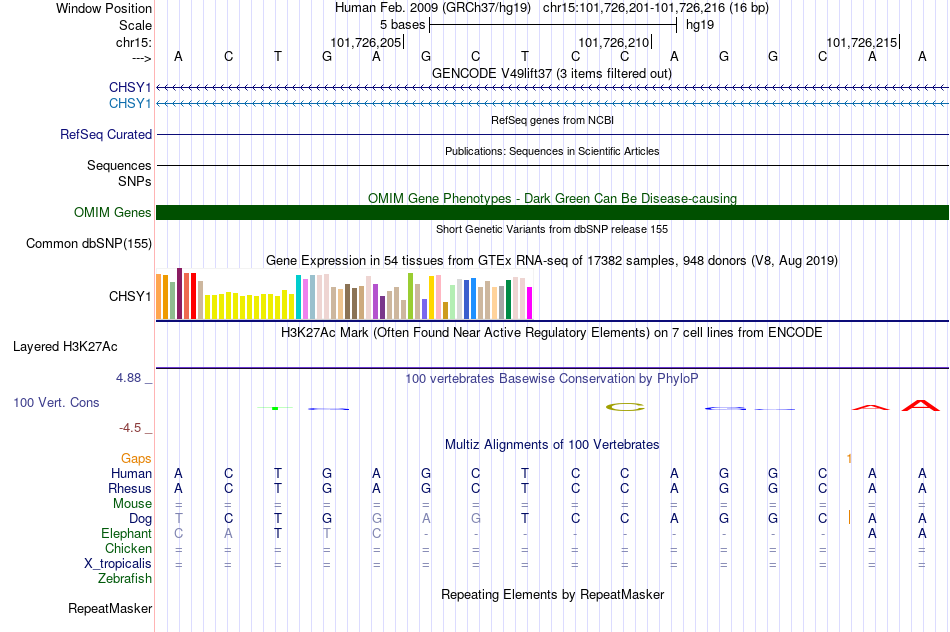Click the yellow-olive C conservation logo
Viewport: 950px width, 632px height.
[x=625, y=407]
